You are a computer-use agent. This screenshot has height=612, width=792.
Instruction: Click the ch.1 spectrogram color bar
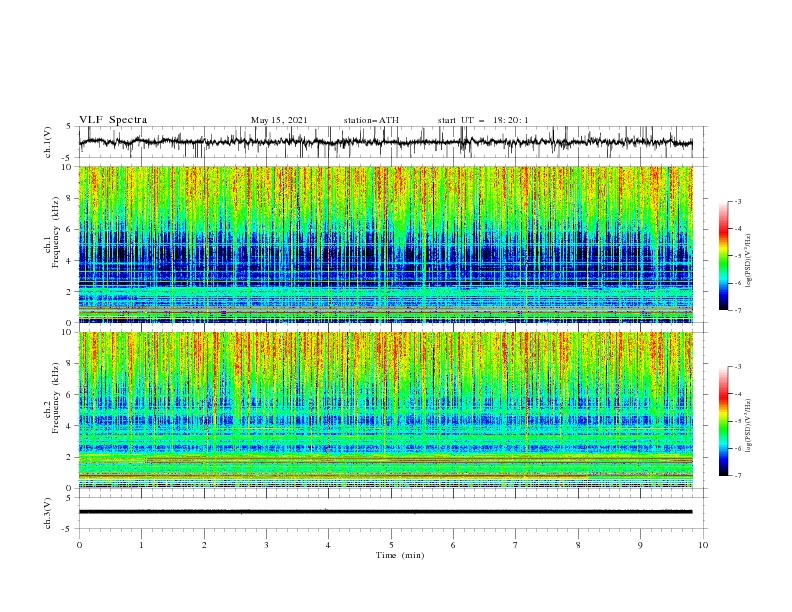click(x=724, y=256)
